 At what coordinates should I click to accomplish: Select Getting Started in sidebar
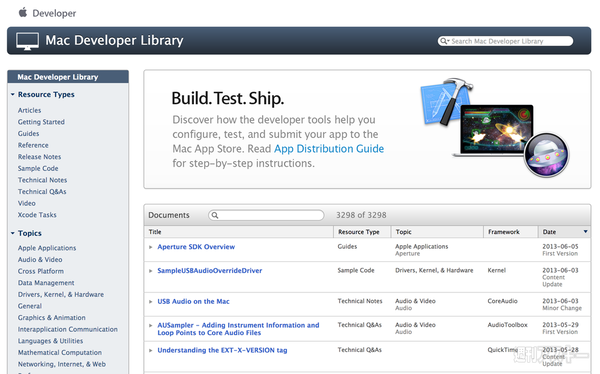41,122
